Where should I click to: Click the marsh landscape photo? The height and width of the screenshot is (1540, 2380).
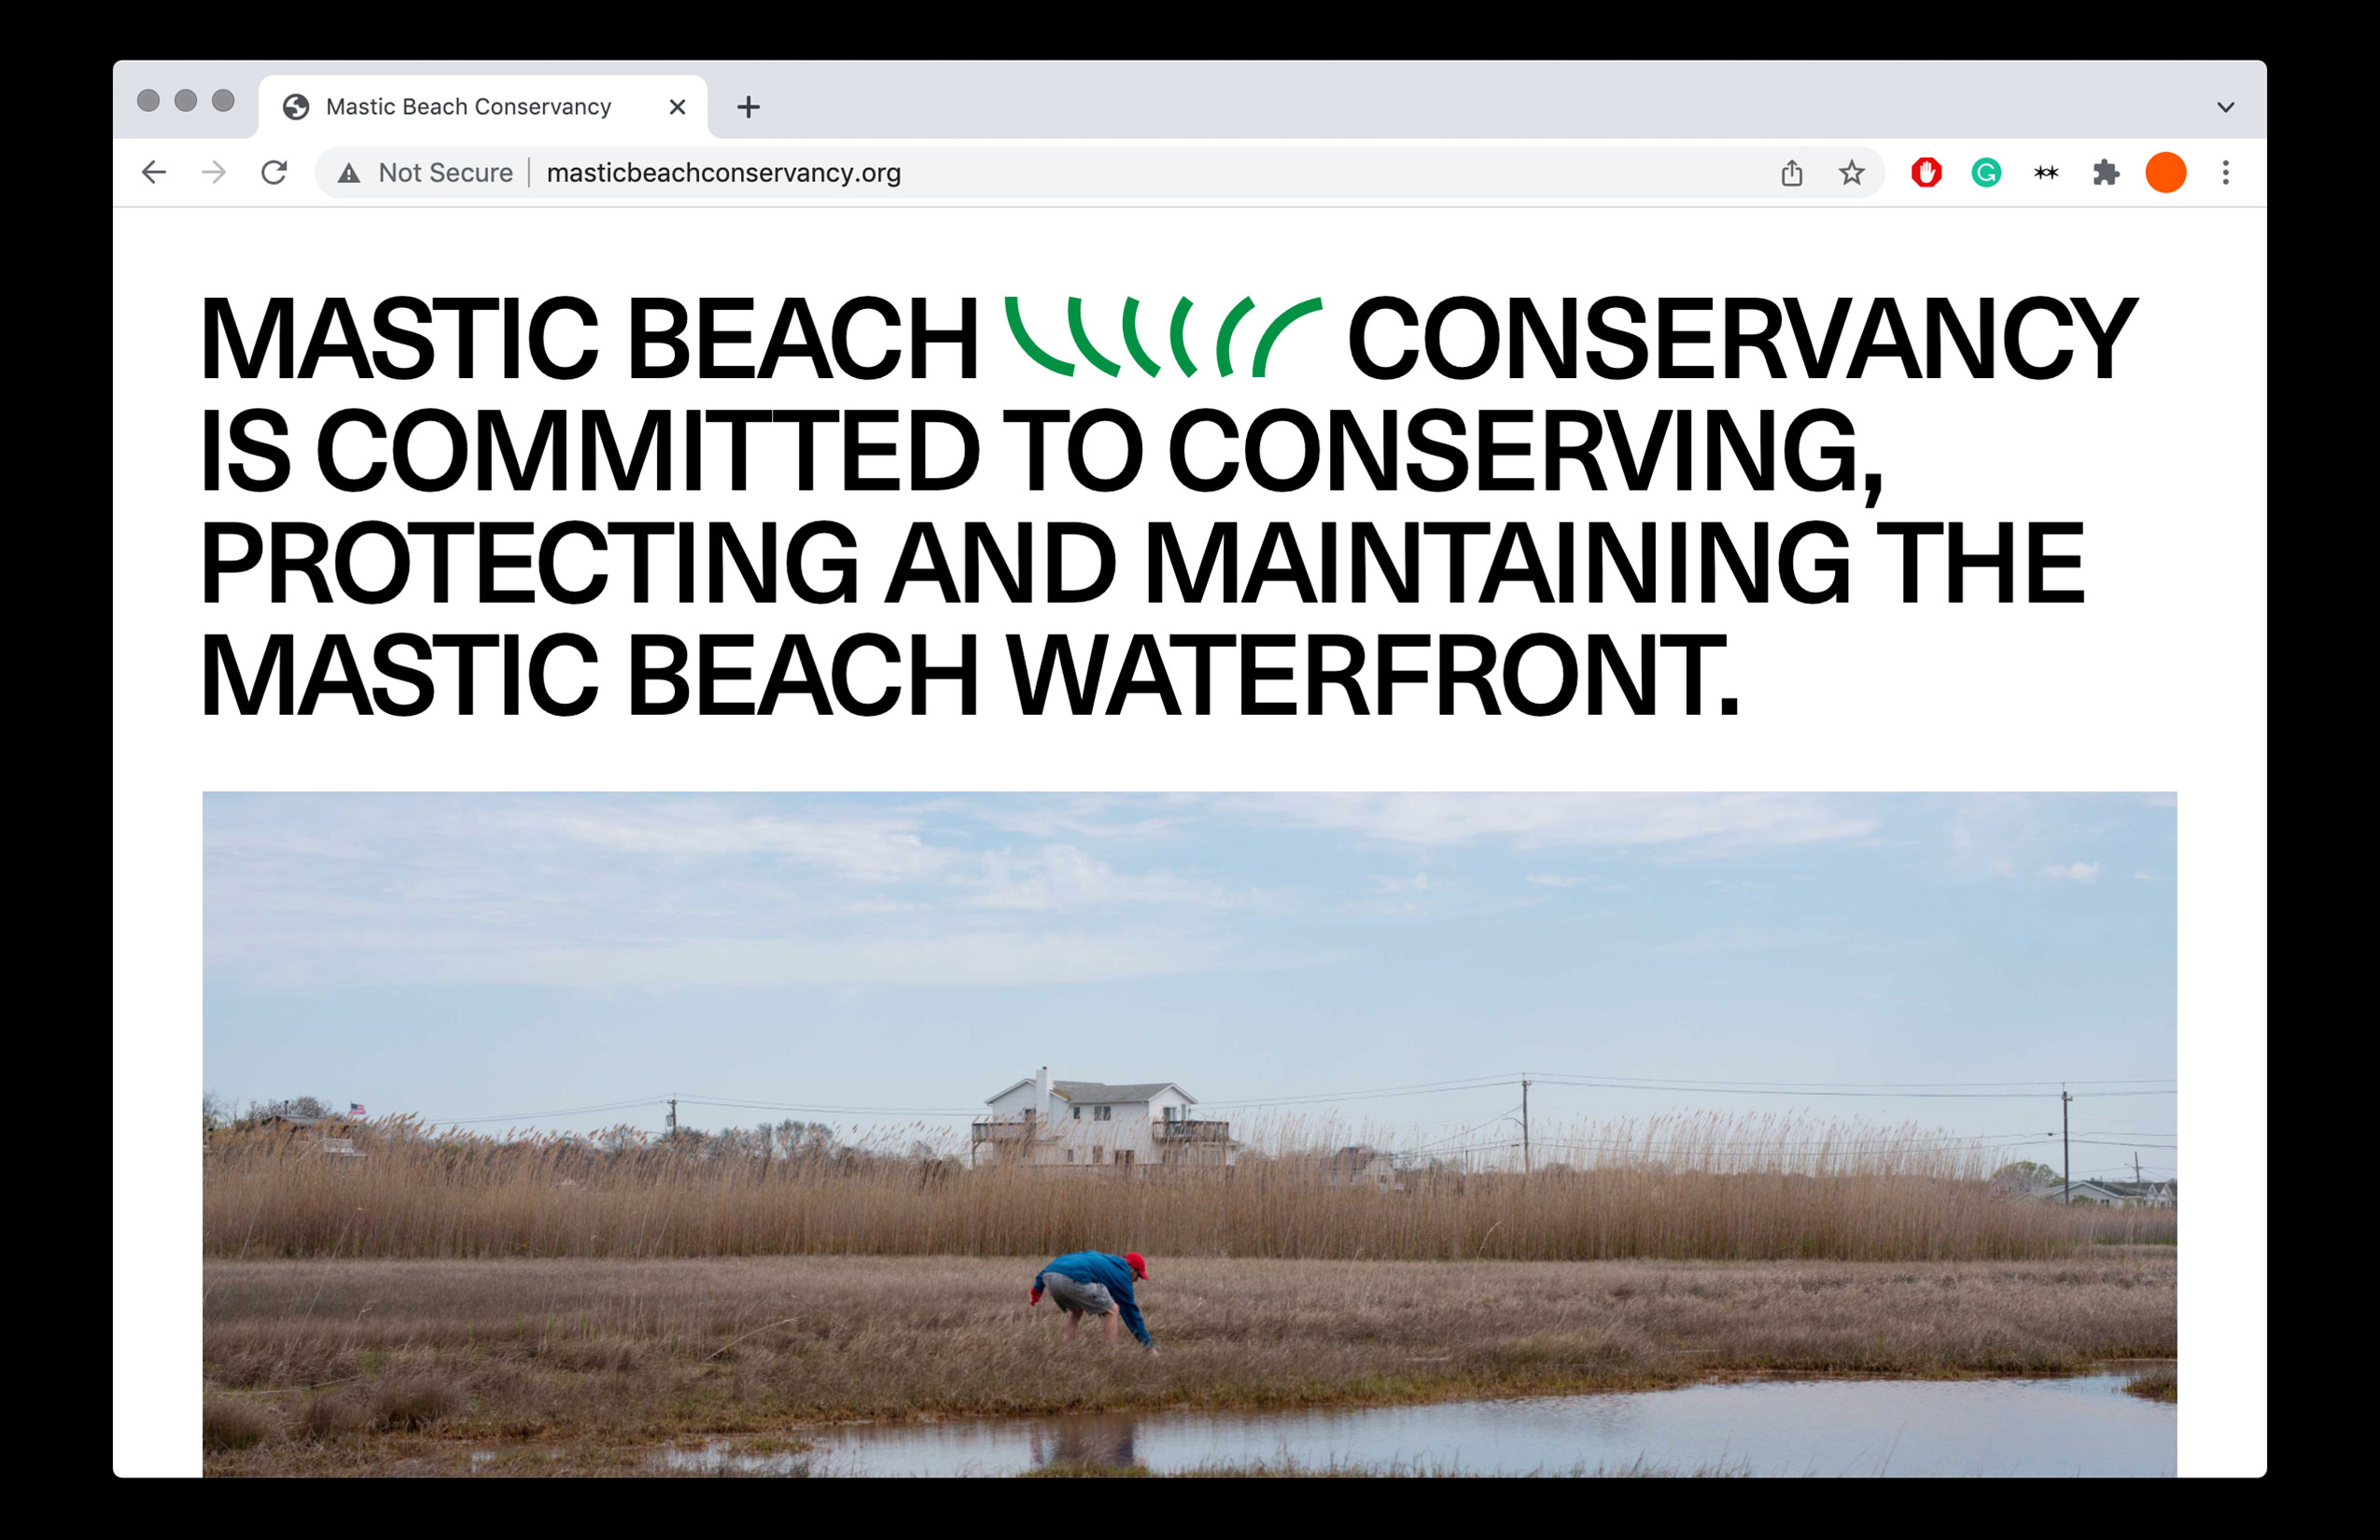click(x=1189, y=1134)
